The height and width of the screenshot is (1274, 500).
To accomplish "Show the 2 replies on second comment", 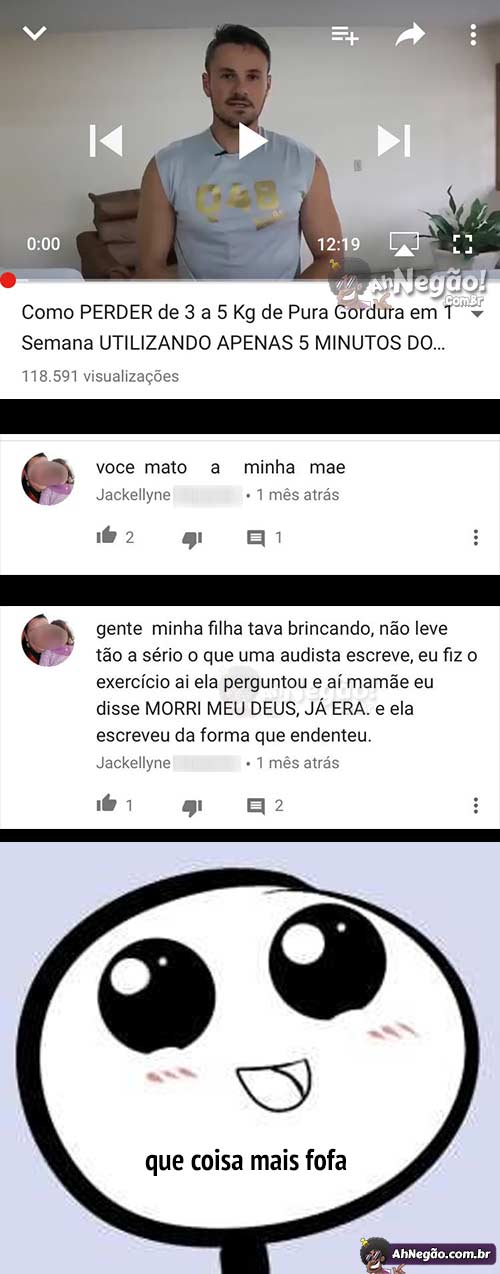I will point(265,806).
